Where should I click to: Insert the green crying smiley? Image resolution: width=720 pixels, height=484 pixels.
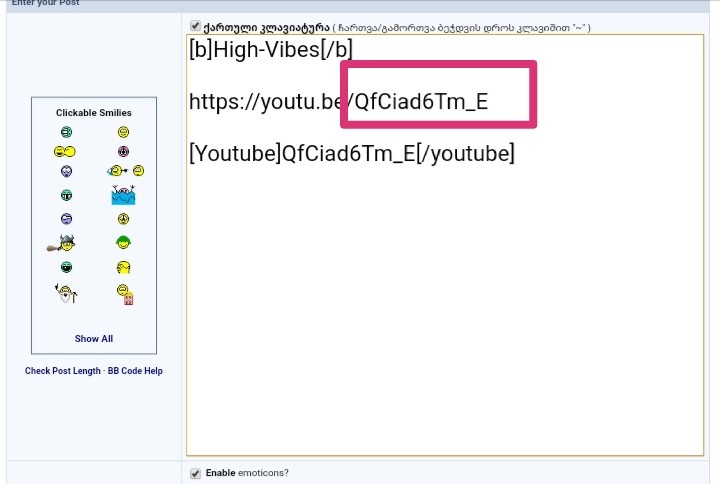click(67, 195)
